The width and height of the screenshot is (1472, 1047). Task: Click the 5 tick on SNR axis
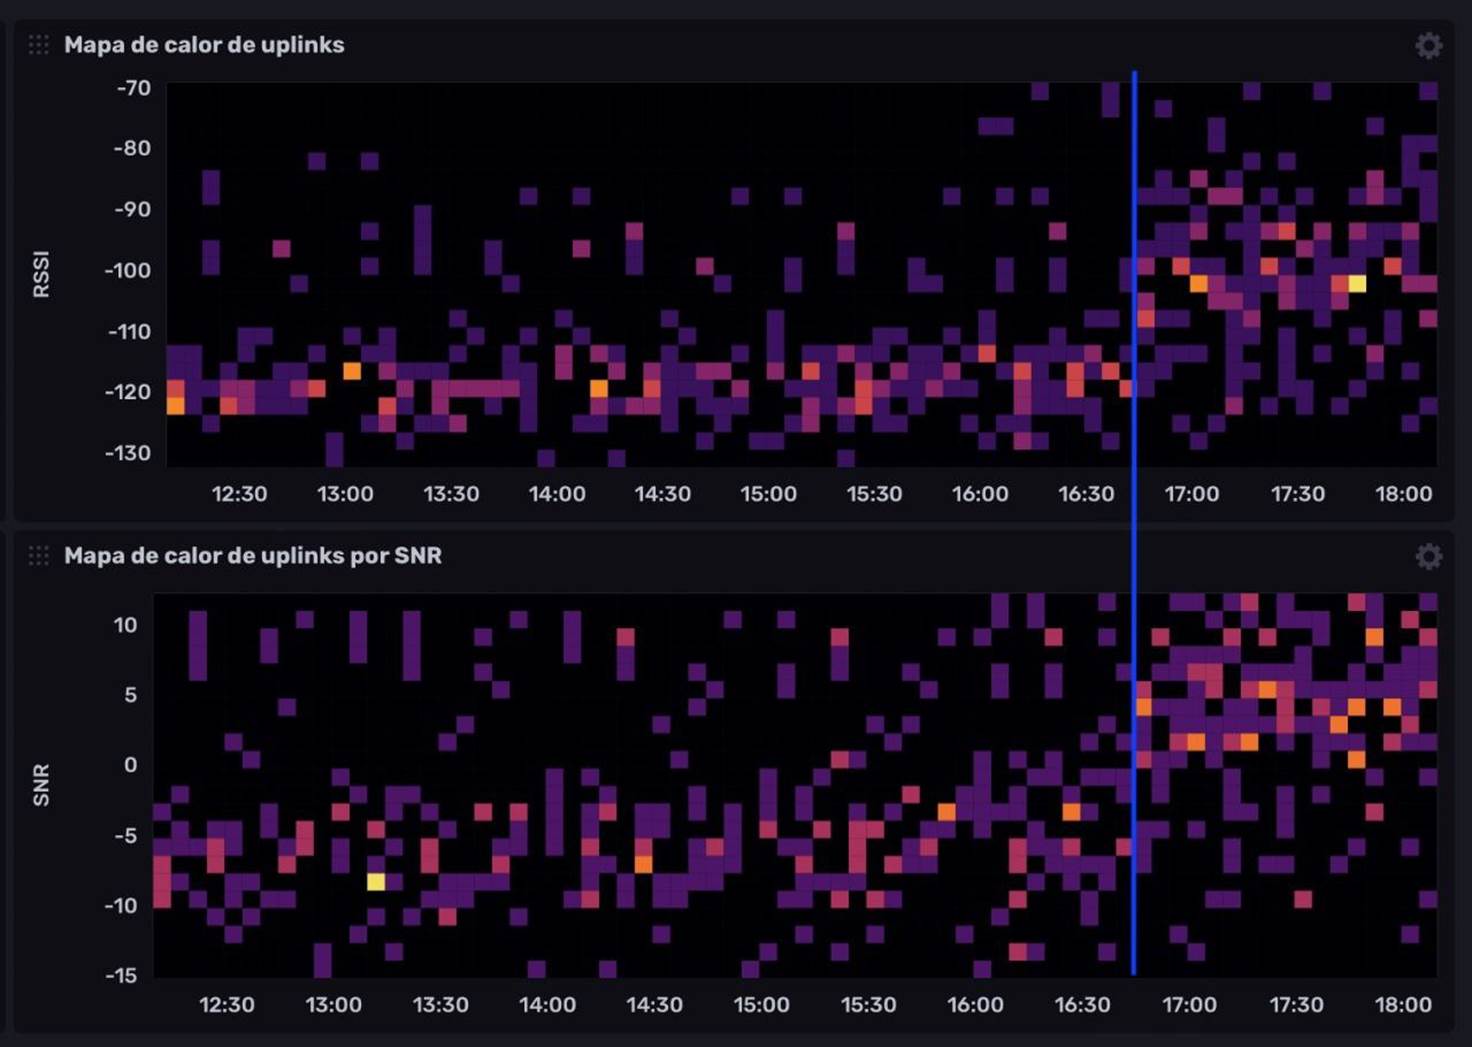(x=131, y=695)
